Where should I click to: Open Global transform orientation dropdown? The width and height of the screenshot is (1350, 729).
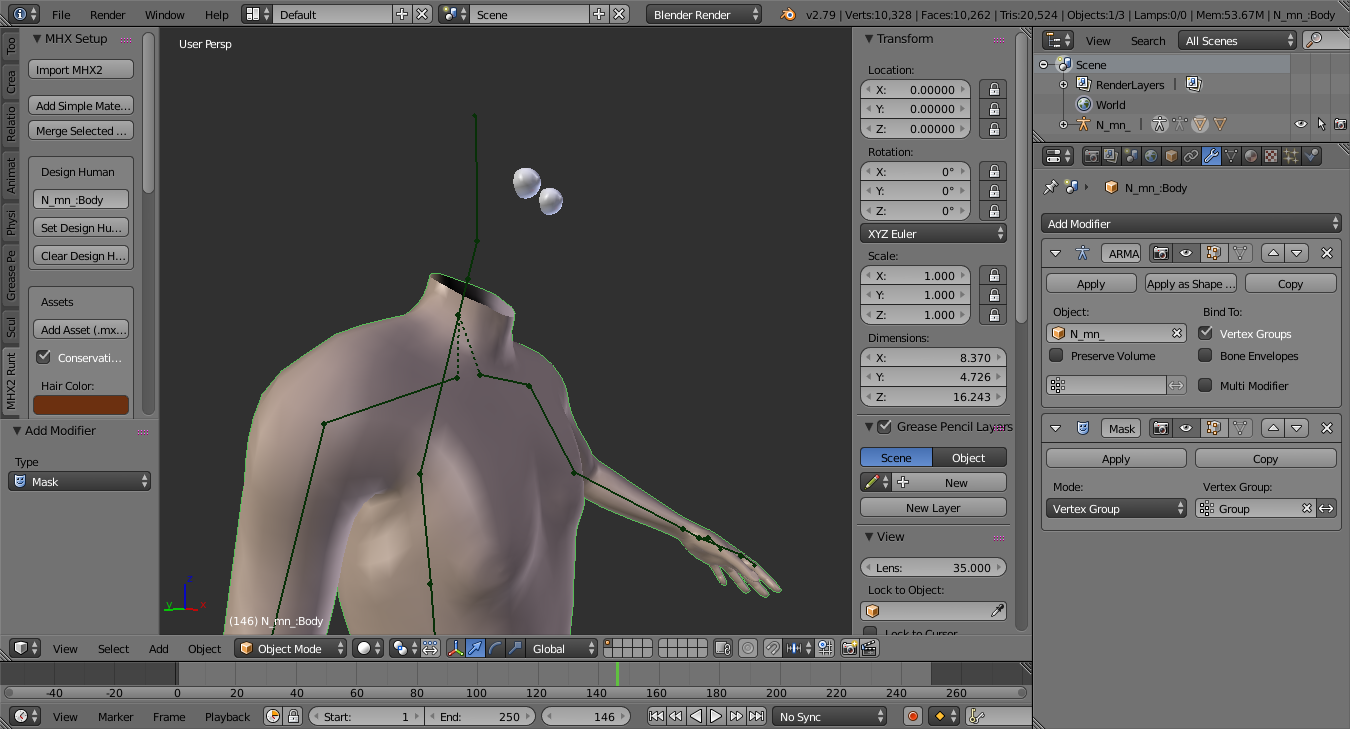pyautogui.click(x=561, y=648)
